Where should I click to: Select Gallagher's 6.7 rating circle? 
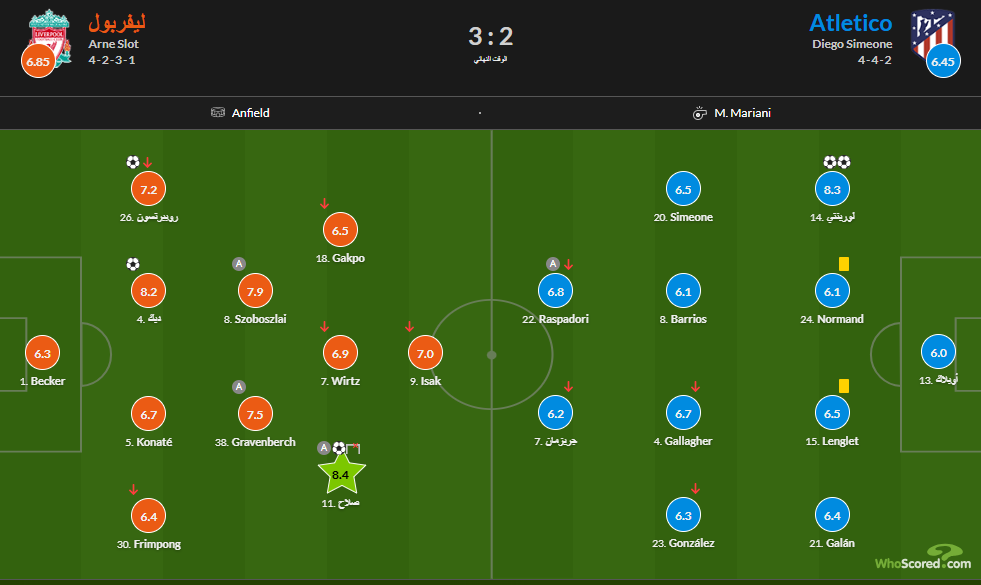[x=683, y=414]
